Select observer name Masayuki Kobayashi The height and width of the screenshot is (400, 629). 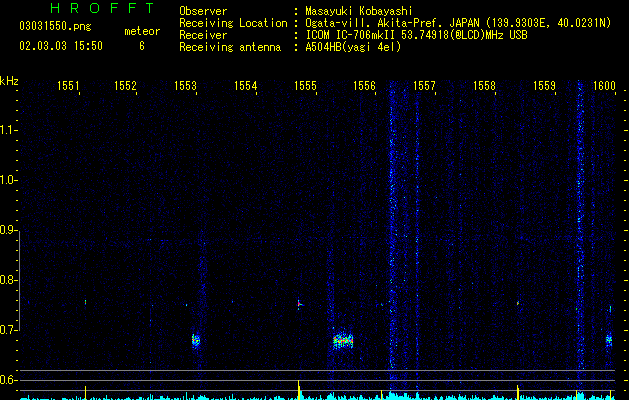point(359,11)
